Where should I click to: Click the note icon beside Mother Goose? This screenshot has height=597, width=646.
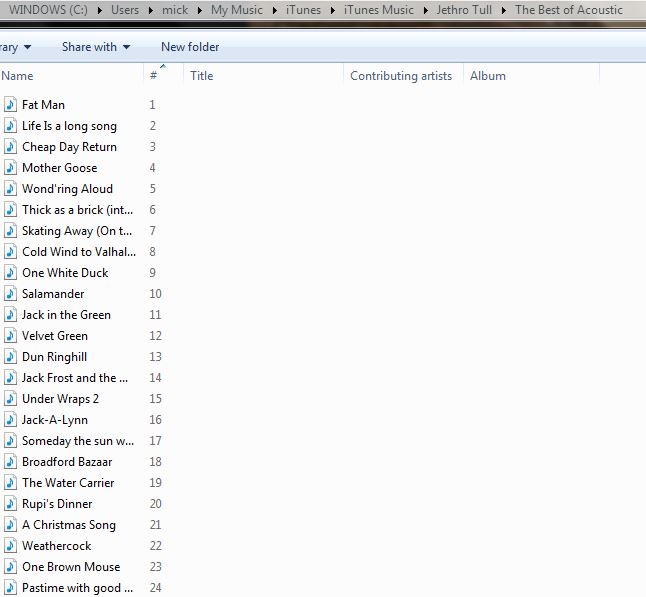10,168
